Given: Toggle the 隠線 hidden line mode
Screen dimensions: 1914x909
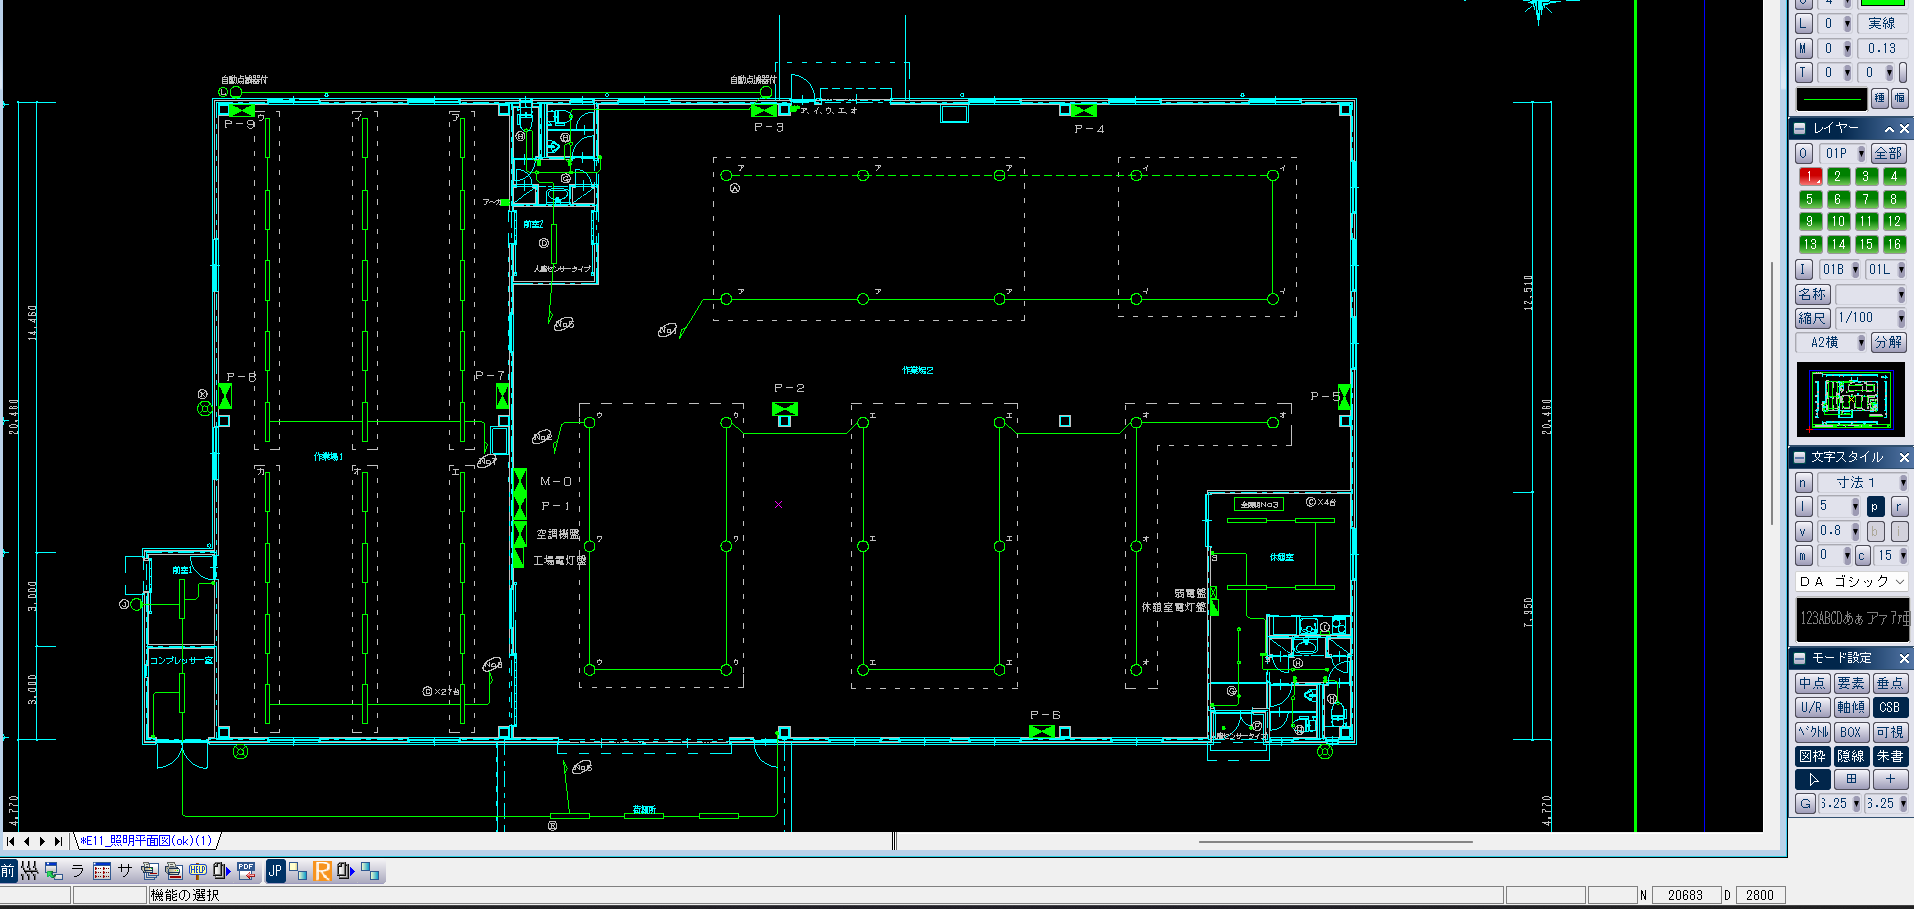Looking at the screenshot, I should click(x=1850, y=756).
